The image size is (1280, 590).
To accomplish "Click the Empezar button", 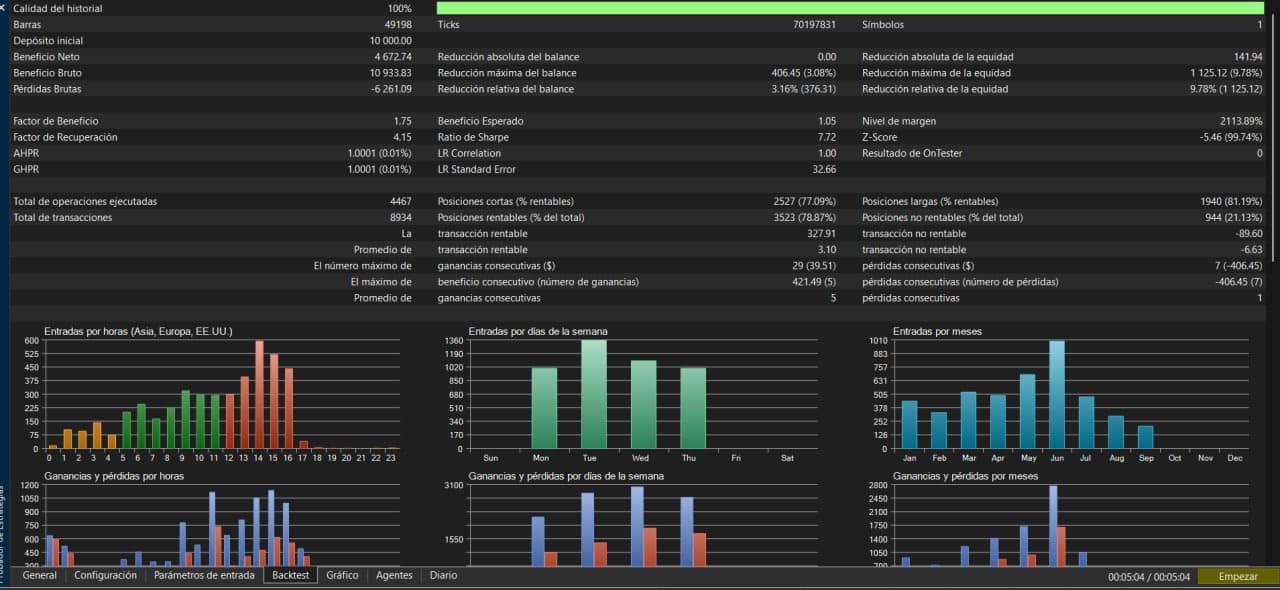I will click(x=1238, y=577).
